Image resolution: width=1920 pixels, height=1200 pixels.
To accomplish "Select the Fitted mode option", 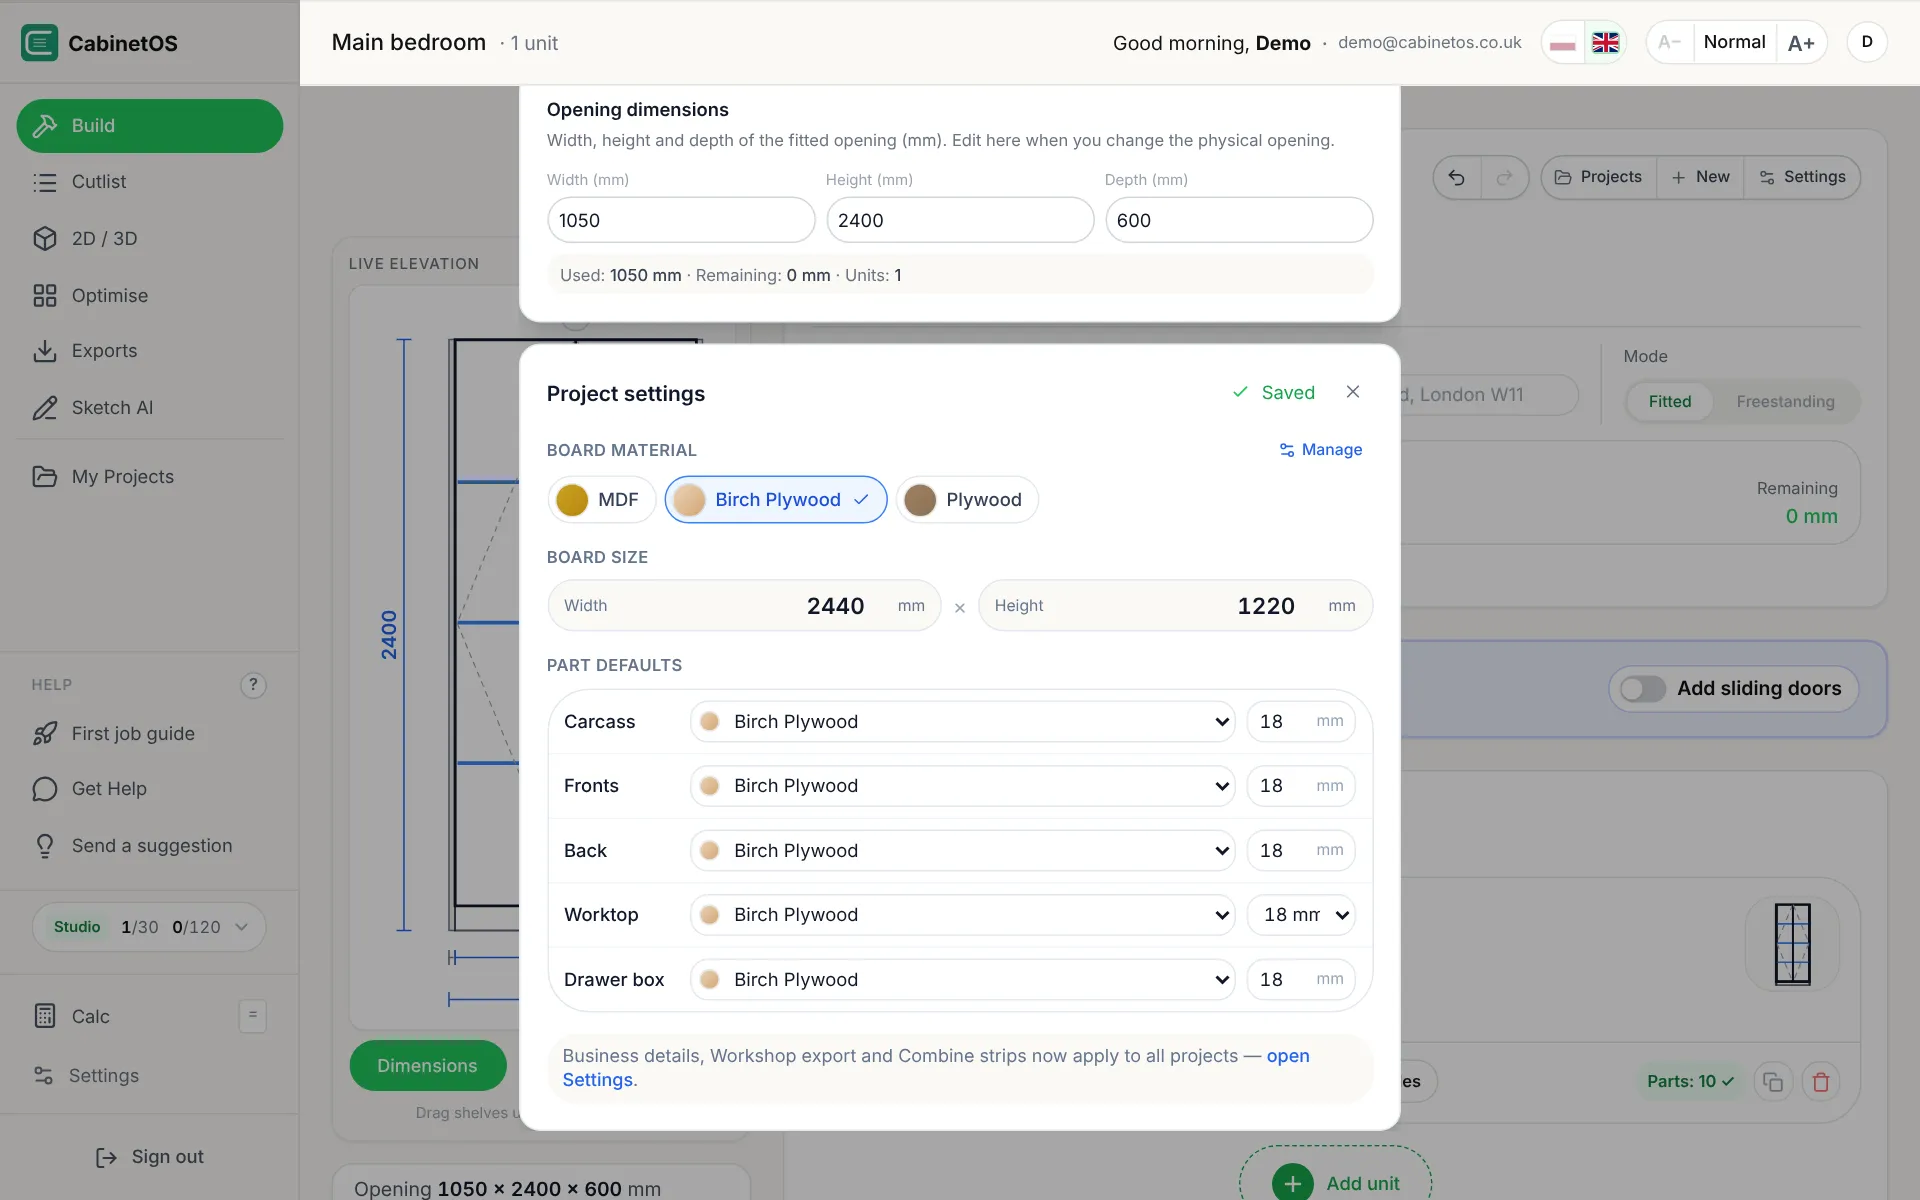I will pyautogui.click(x=1669, y=402).
